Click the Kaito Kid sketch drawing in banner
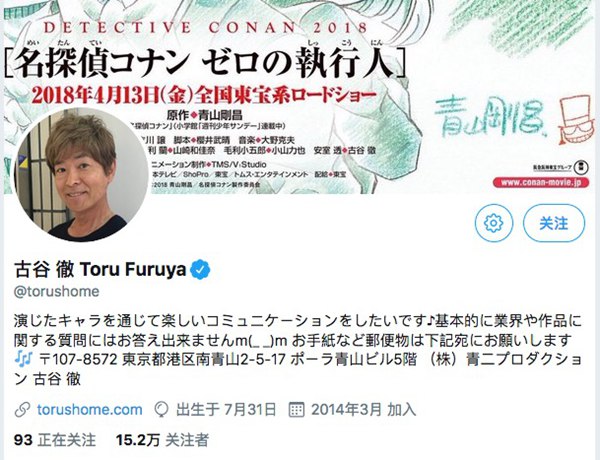600x460 pixels. tap(577, 119)
